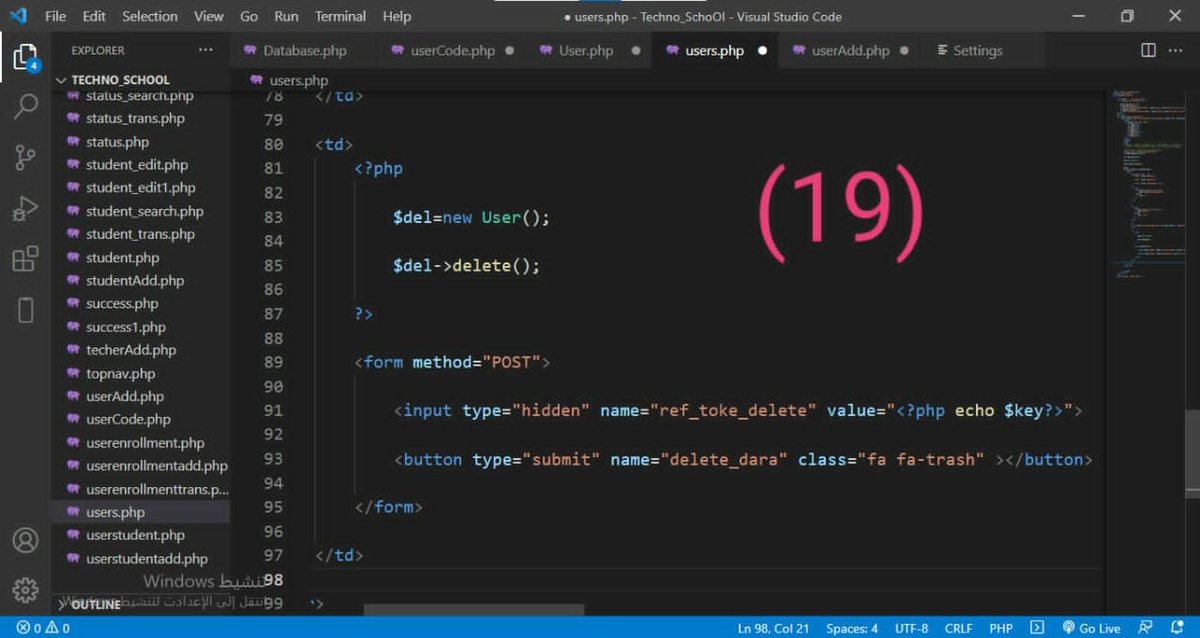Change indentation via Spaces: 4

(x=852, y=628)
